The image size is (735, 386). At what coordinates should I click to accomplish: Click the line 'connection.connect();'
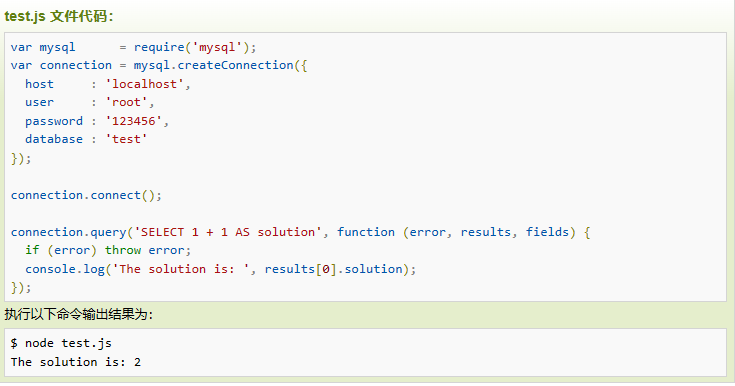[86, 195]
